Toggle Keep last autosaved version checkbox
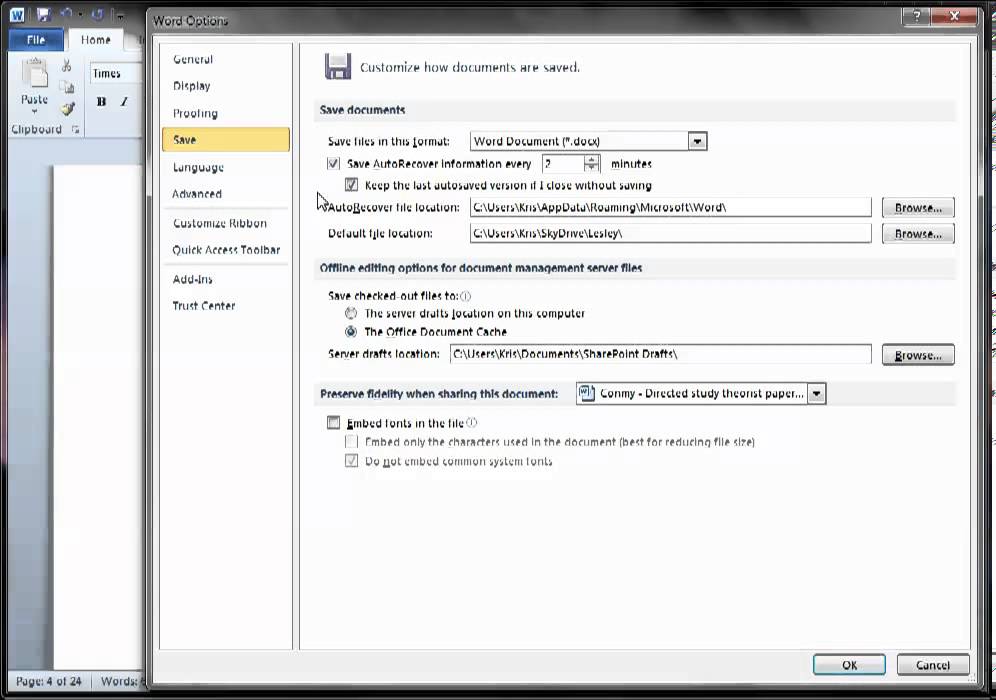 point(351,185)
